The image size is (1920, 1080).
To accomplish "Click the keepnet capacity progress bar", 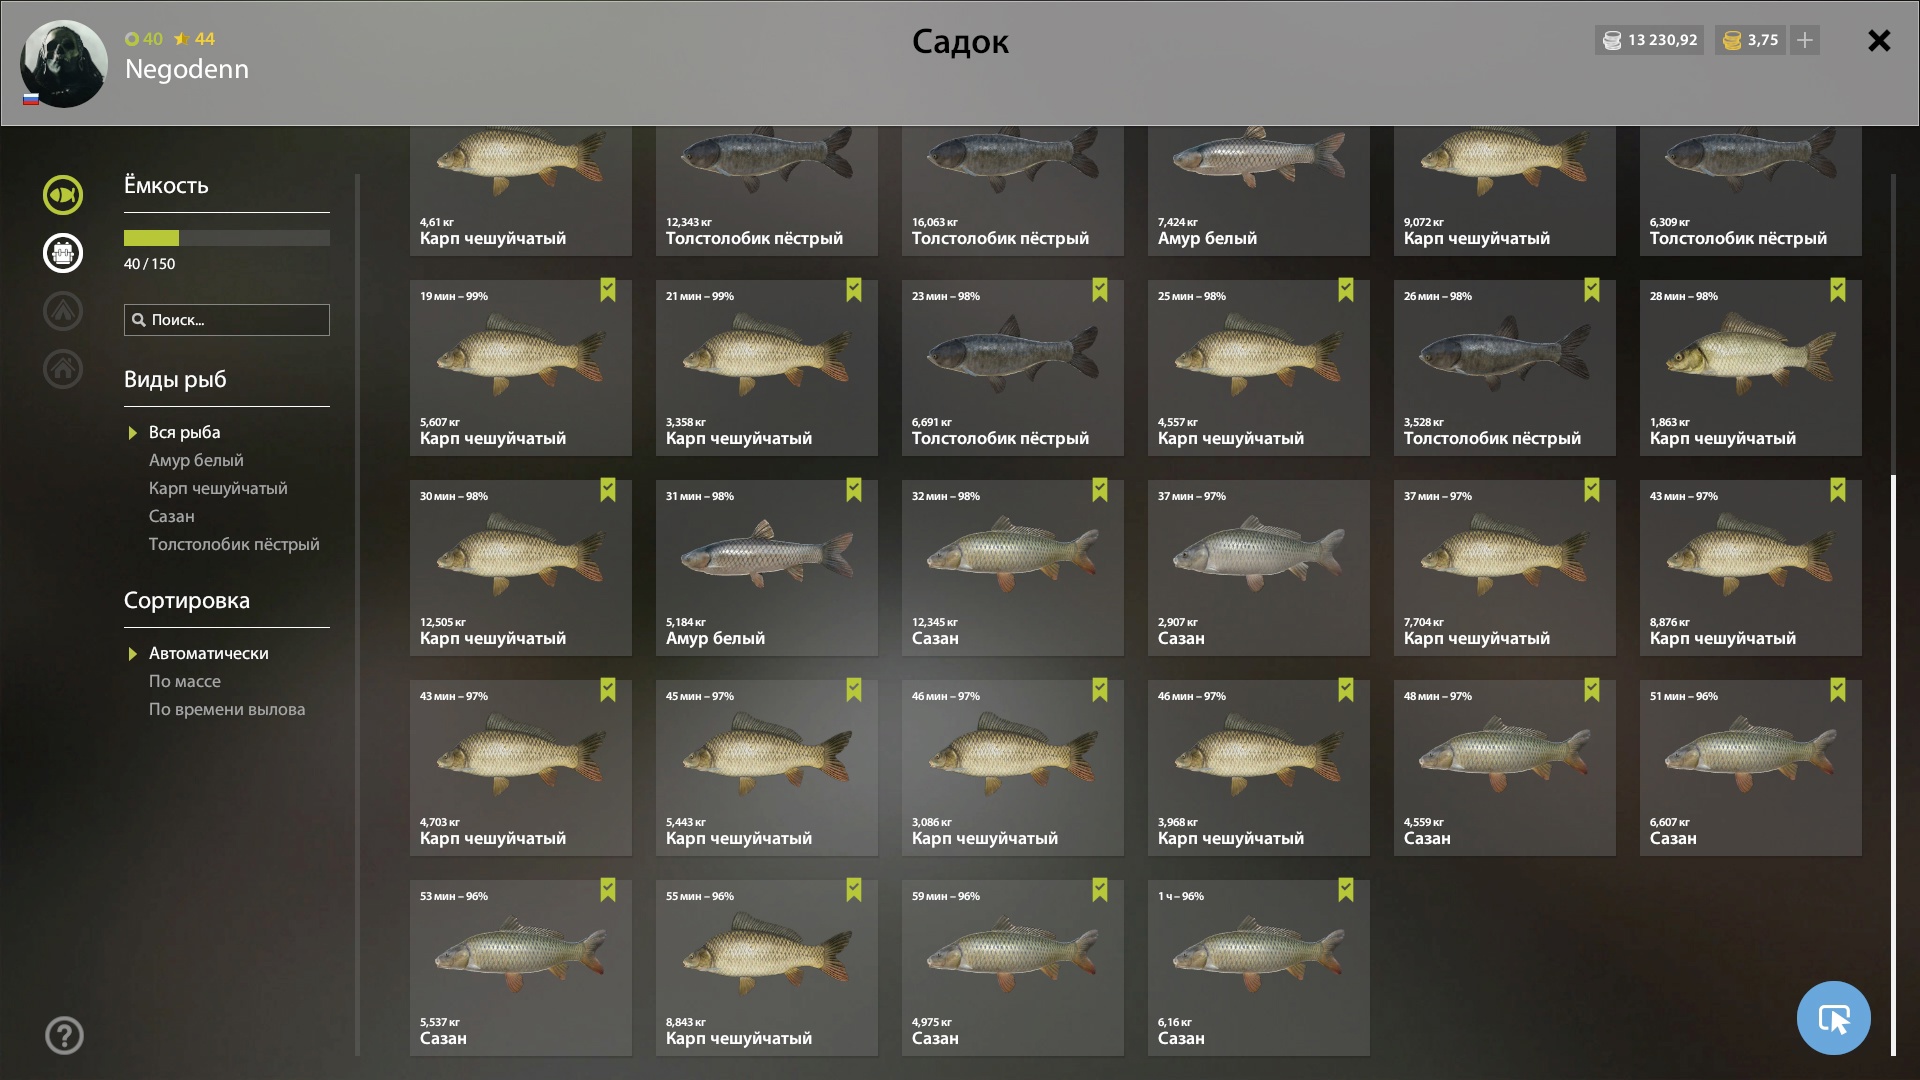I will click(x=227, y=238).
